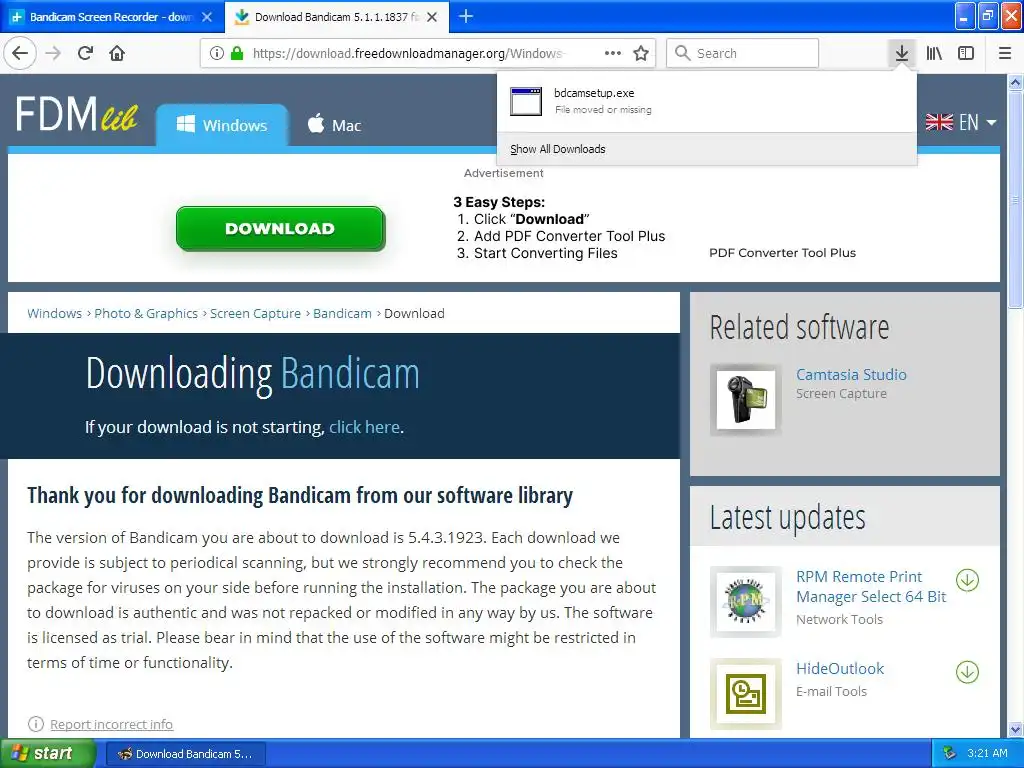Click PDF Converter Tool Plus ad text
Image resolution: width=1024 pixels, height=768 pixels.
[x=782, y=253]
